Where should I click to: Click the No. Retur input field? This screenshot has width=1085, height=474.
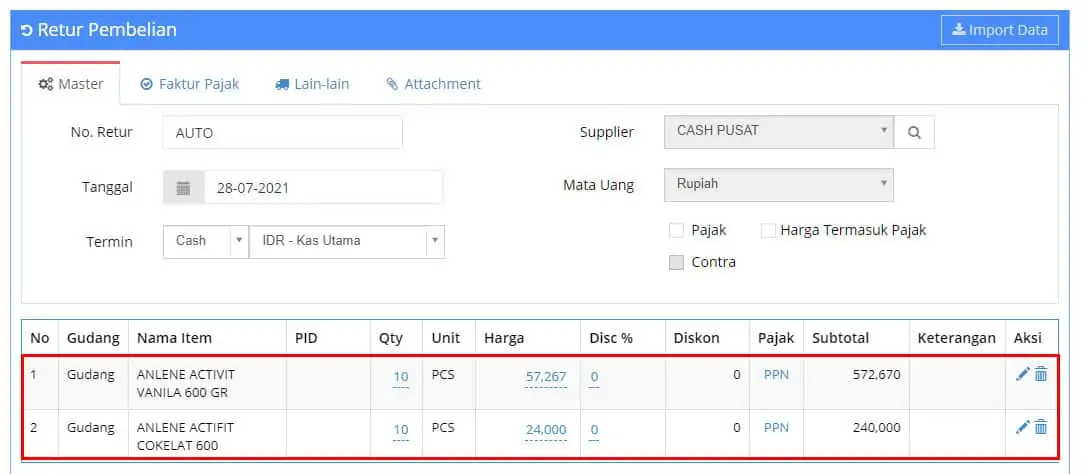[x=282, y=132]
